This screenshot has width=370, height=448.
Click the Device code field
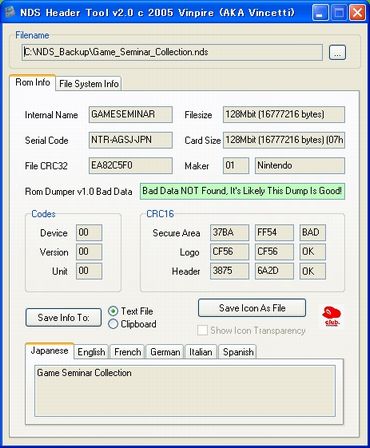(x=89, y=233)
